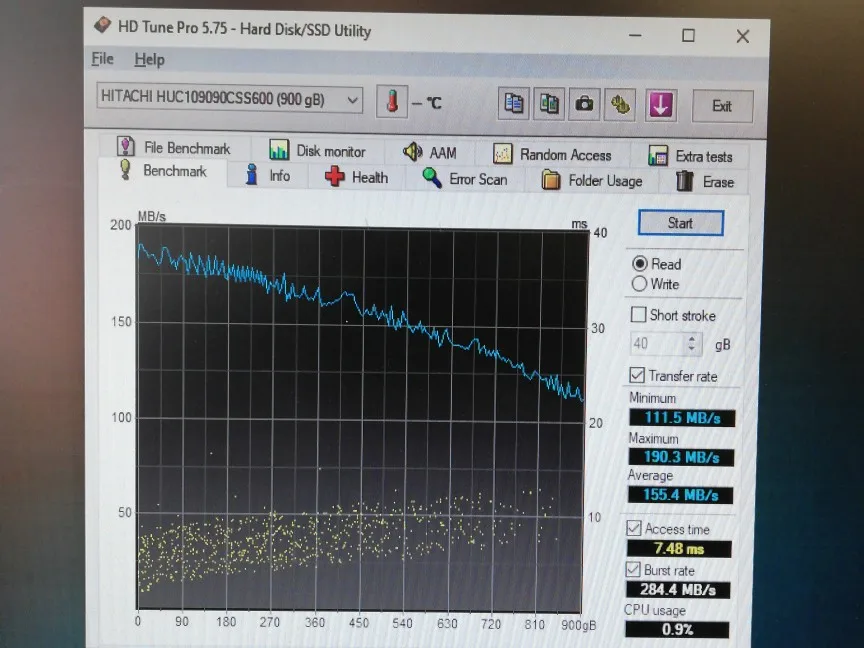Click the 7.48 ms access time value
864x648 pixels.
tap(679, 548)
